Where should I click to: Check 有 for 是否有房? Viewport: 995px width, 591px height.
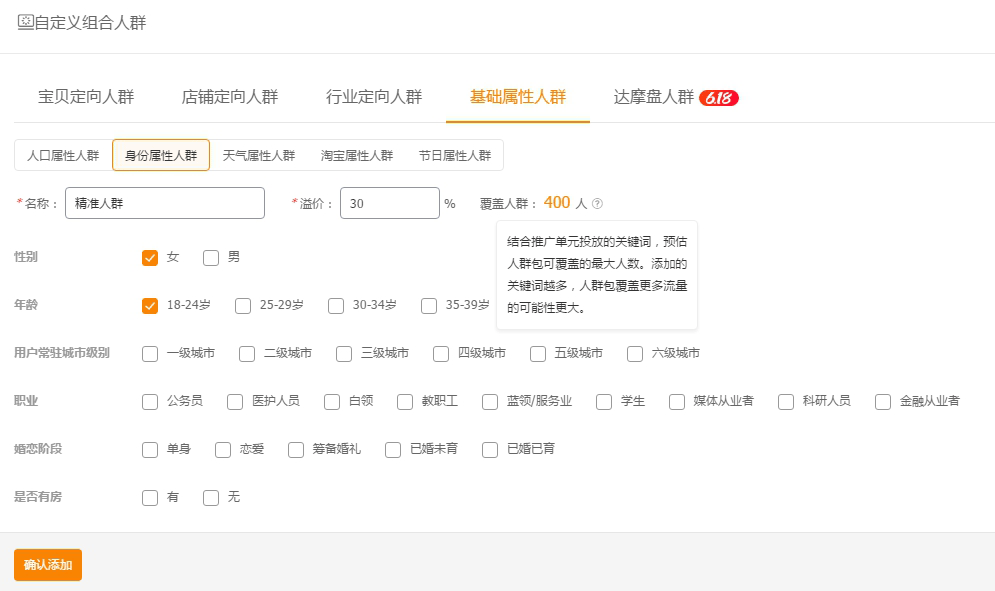[x=150, y=498]
